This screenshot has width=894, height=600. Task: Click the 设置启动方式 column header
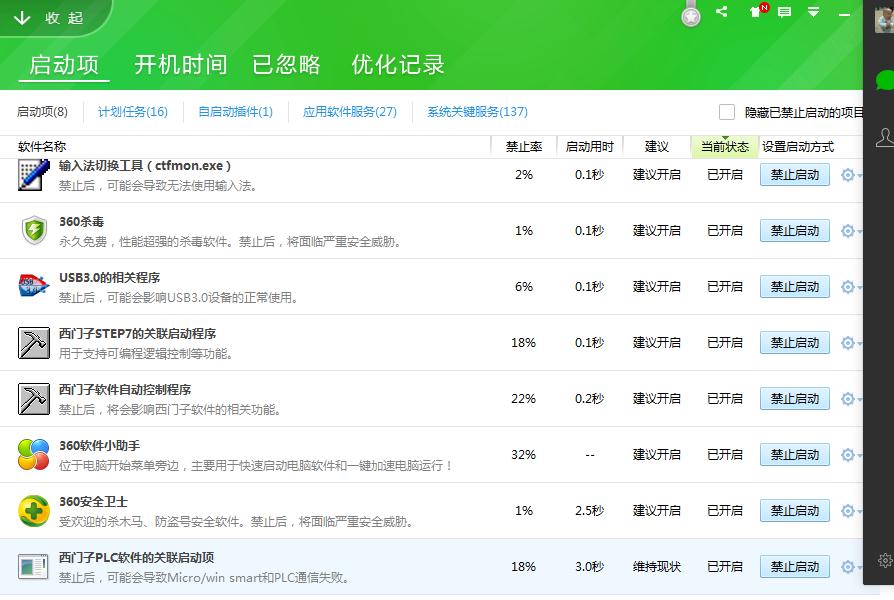(798, 147)
